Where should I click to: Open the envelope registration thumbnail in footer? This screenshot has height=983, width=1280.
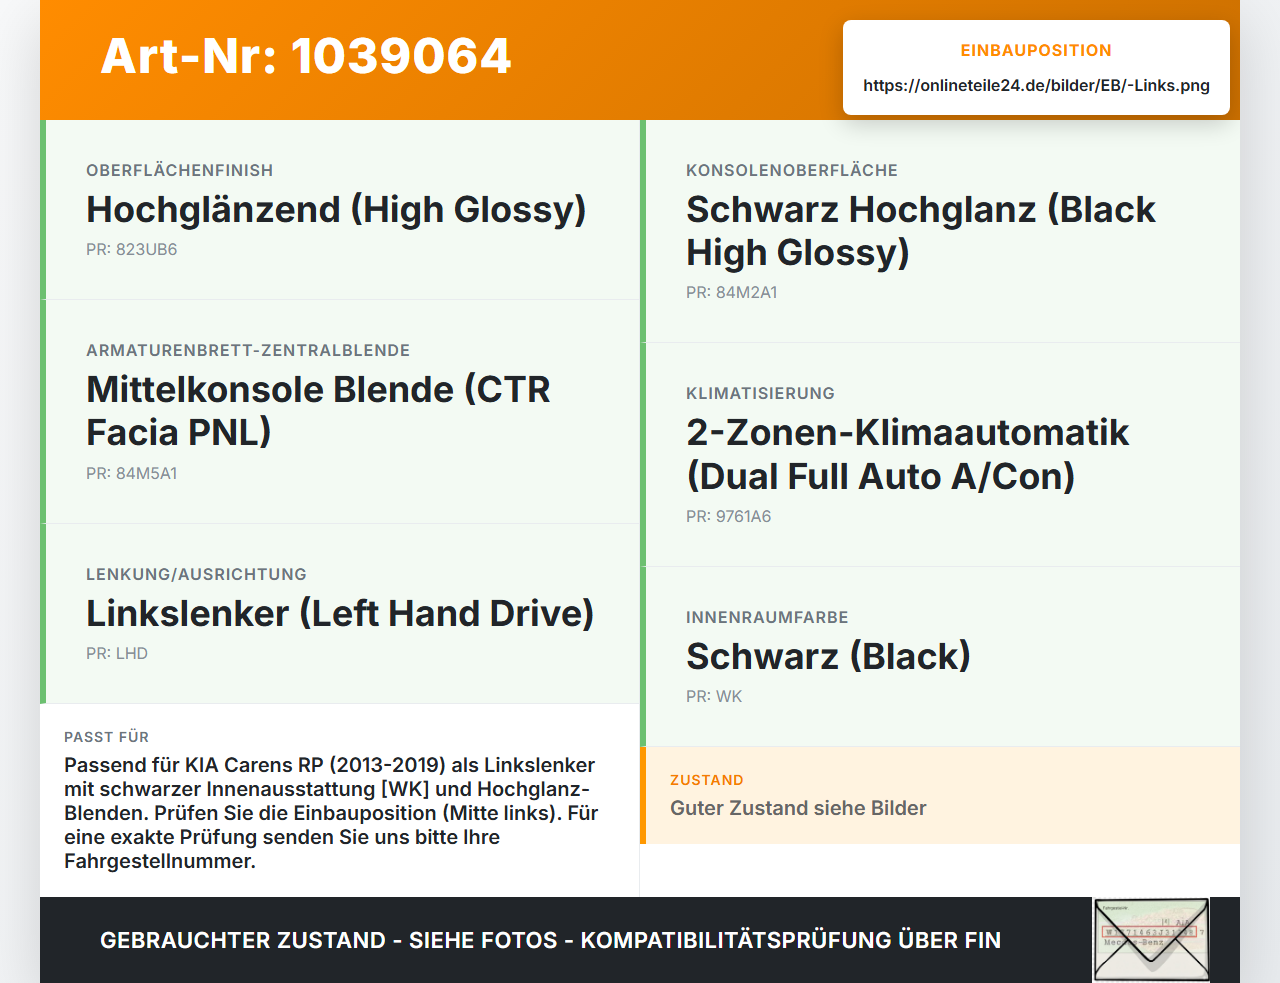(x=1151, y=940)
